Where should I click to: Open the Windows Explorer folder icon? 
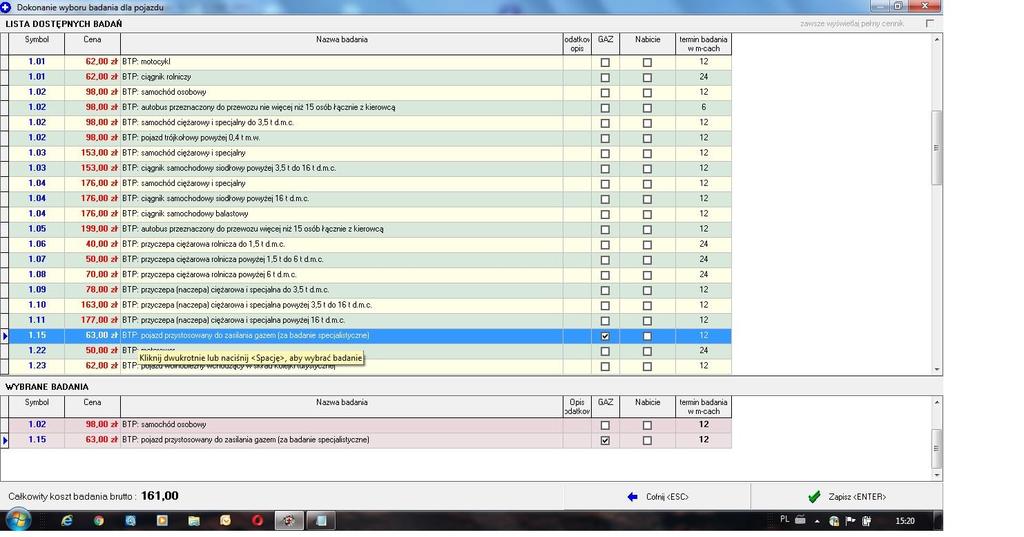(194, 521)
